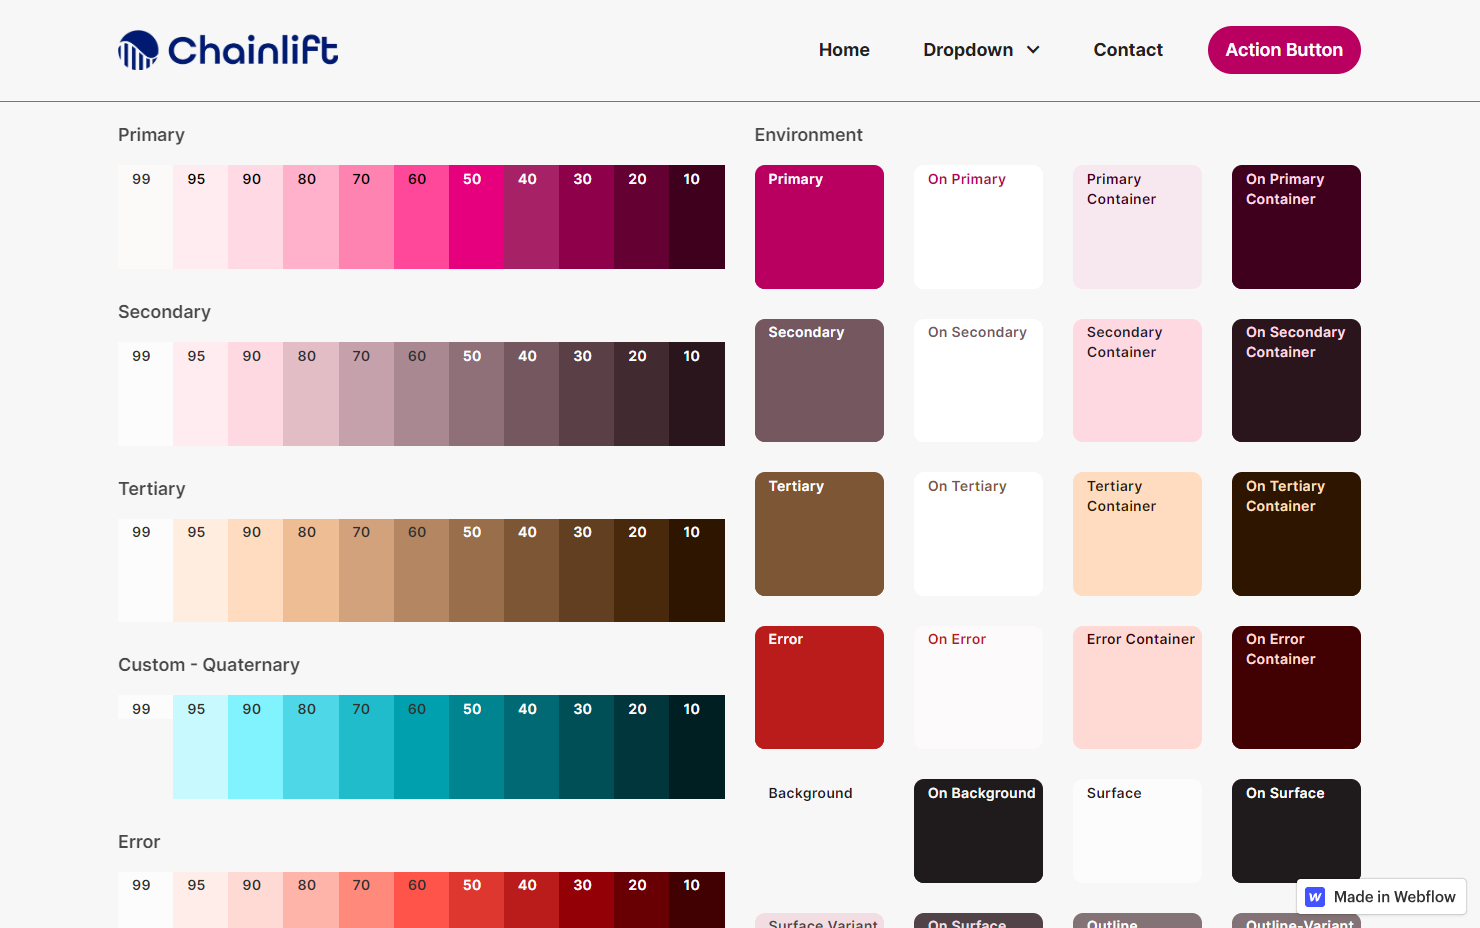Click the red Error environment card
Screen dimensions: 1480x928
tap(819, 688)
